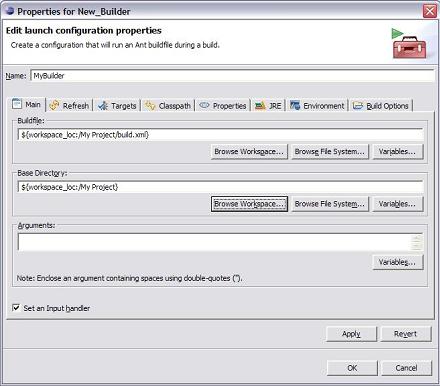Viewport: 440px width, 386px height.
Task: Open the Environment tab
Action: [x=317, y=106]
